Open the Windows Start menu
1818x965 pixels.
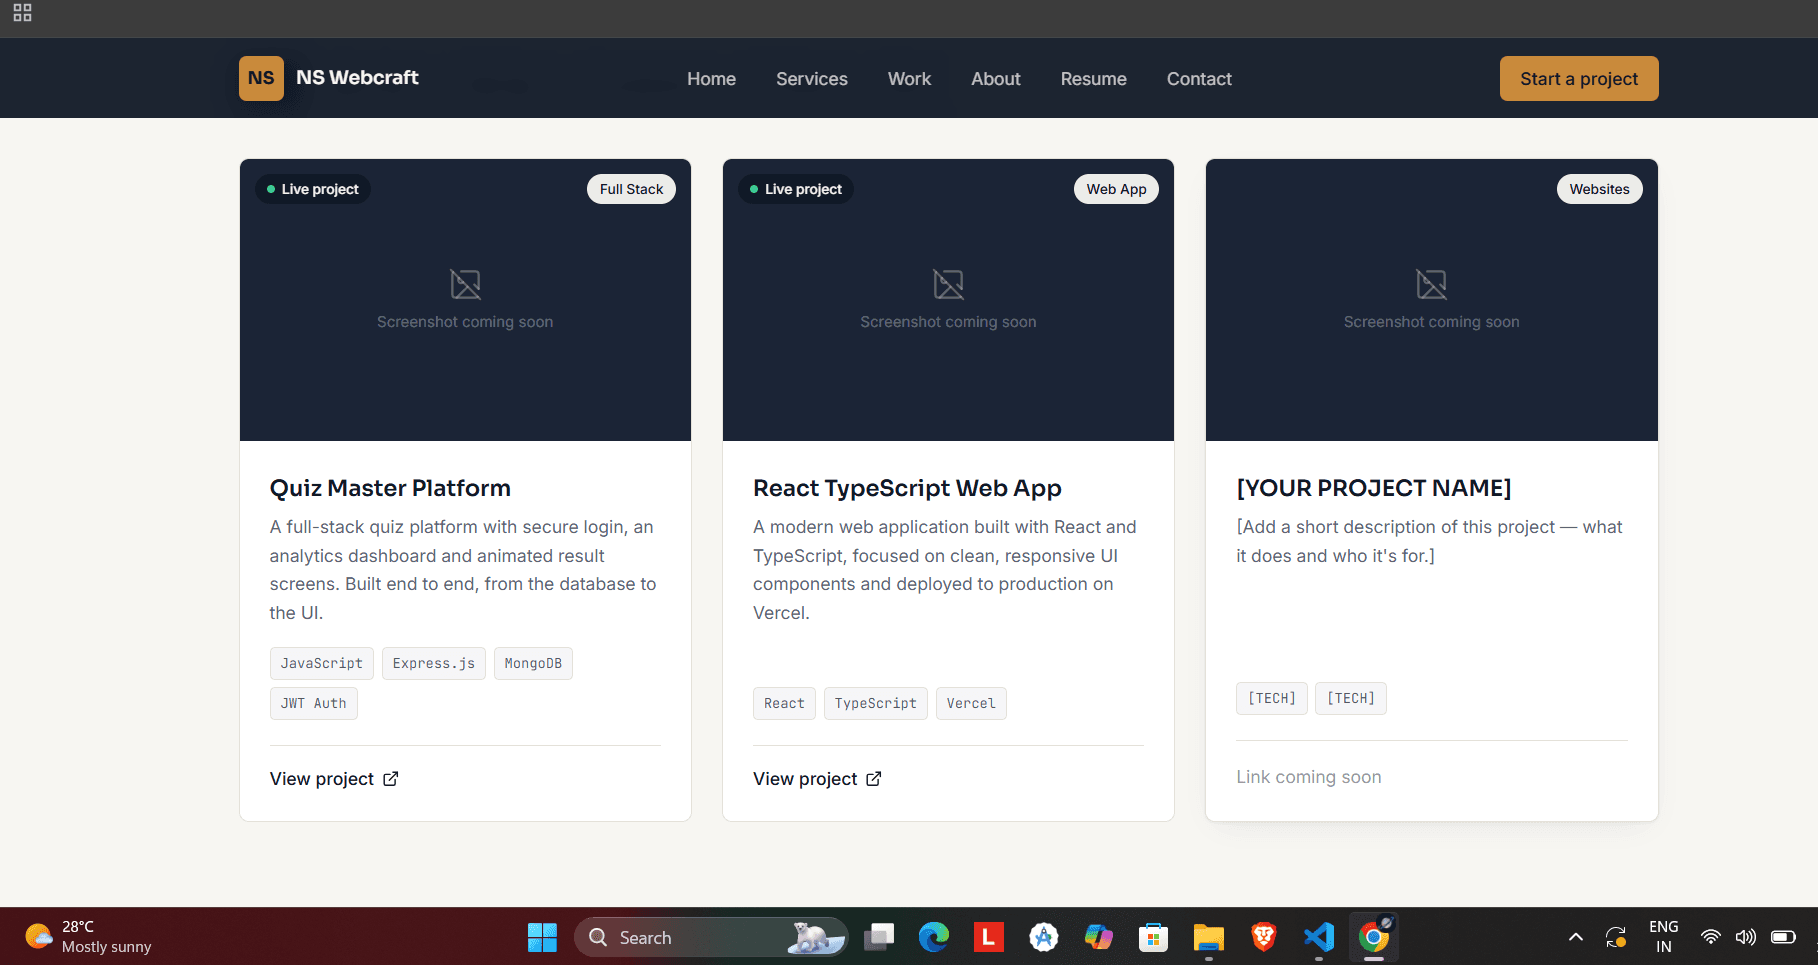542,937
